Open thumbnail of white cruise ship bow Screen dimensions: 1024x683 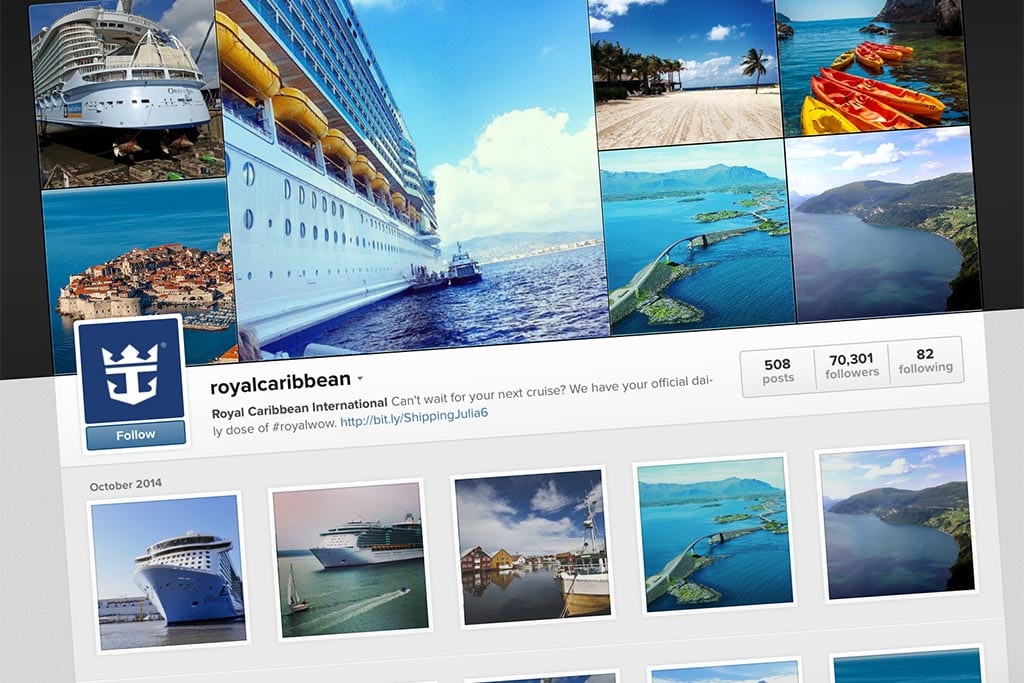point(168,572)
